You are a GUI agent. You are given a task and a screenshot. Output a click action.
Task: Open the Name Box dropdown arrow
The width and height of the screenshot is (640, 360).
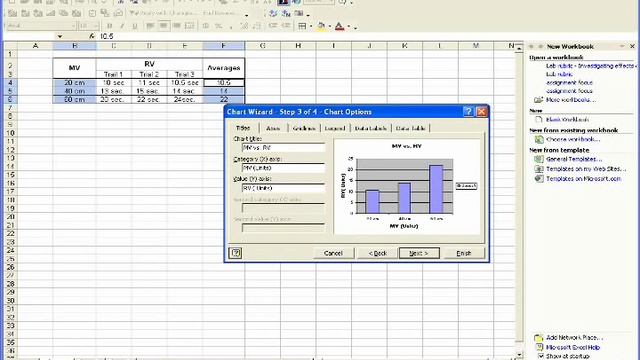pos(60,36)
